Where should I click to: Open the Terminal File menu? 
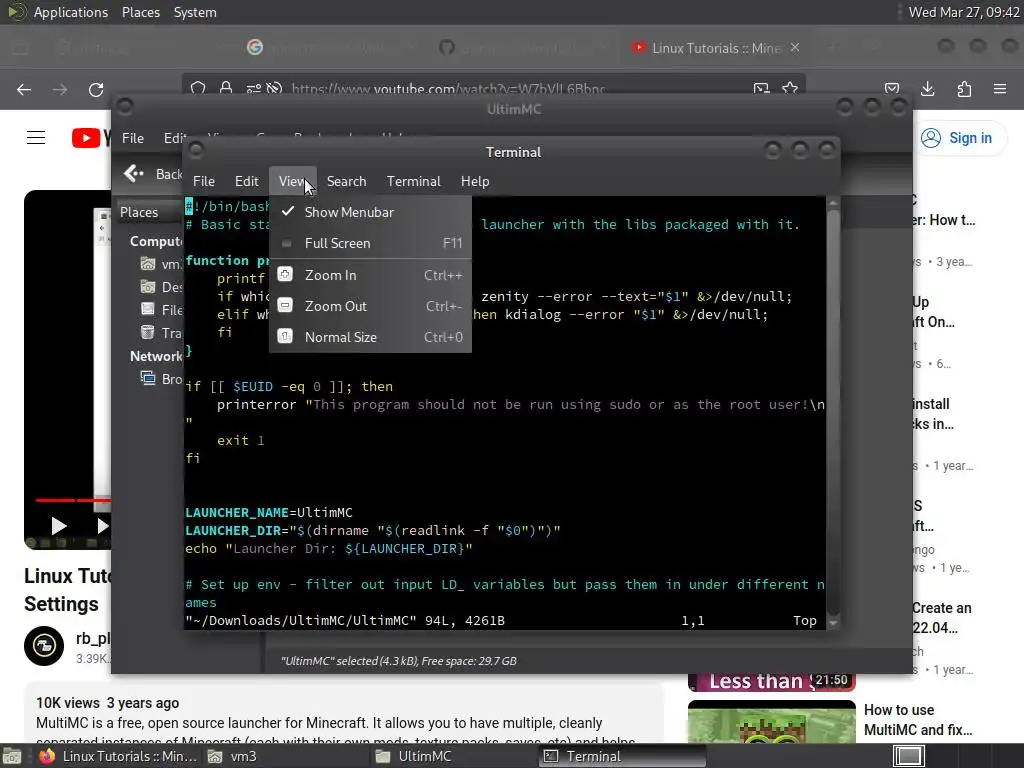pos(204,181)
